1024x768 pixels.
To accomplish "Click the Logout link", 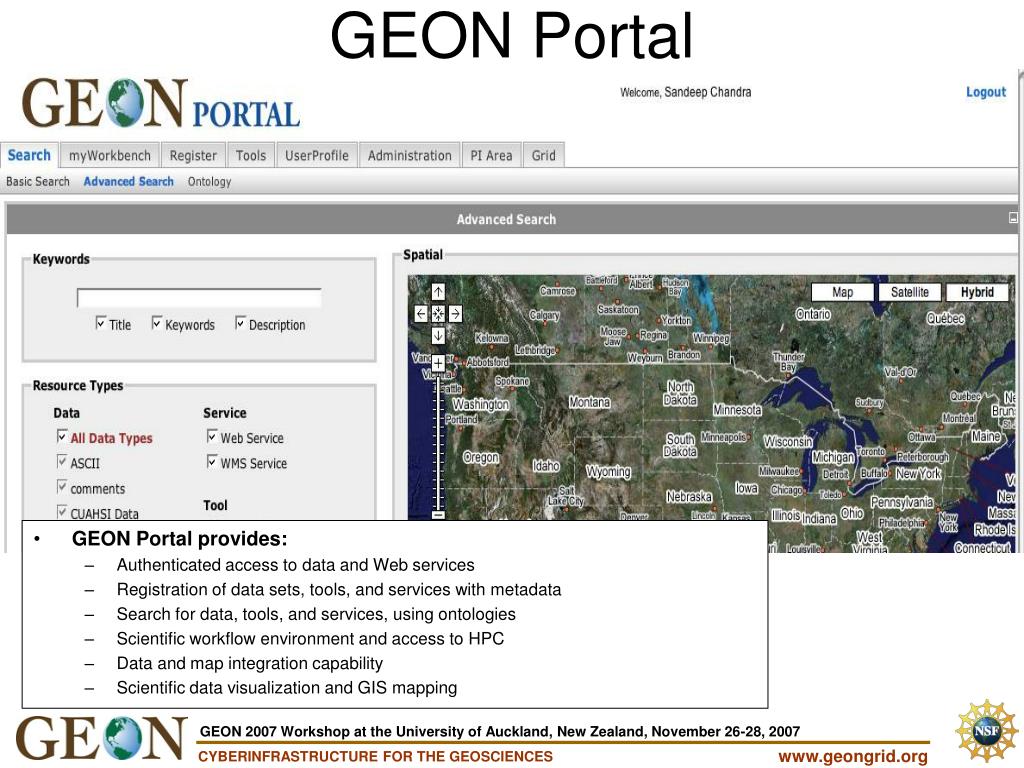I will coord(986,92).
